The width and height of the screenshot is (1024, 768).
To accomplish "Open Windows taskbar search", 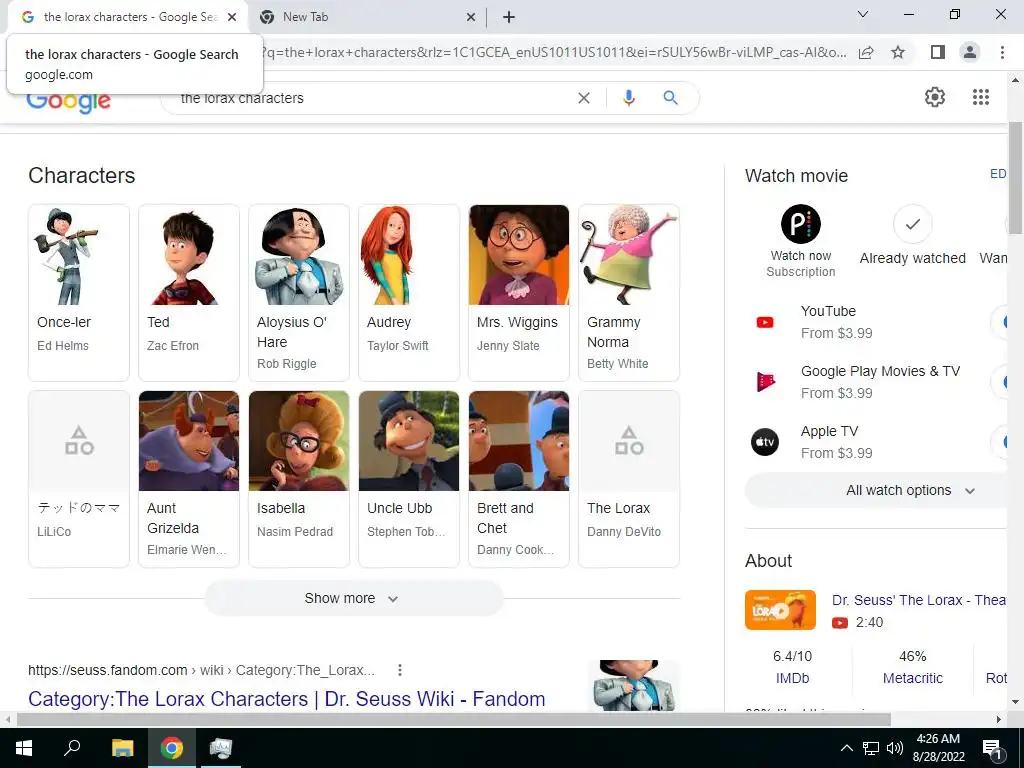I will [x=72, y=748].
